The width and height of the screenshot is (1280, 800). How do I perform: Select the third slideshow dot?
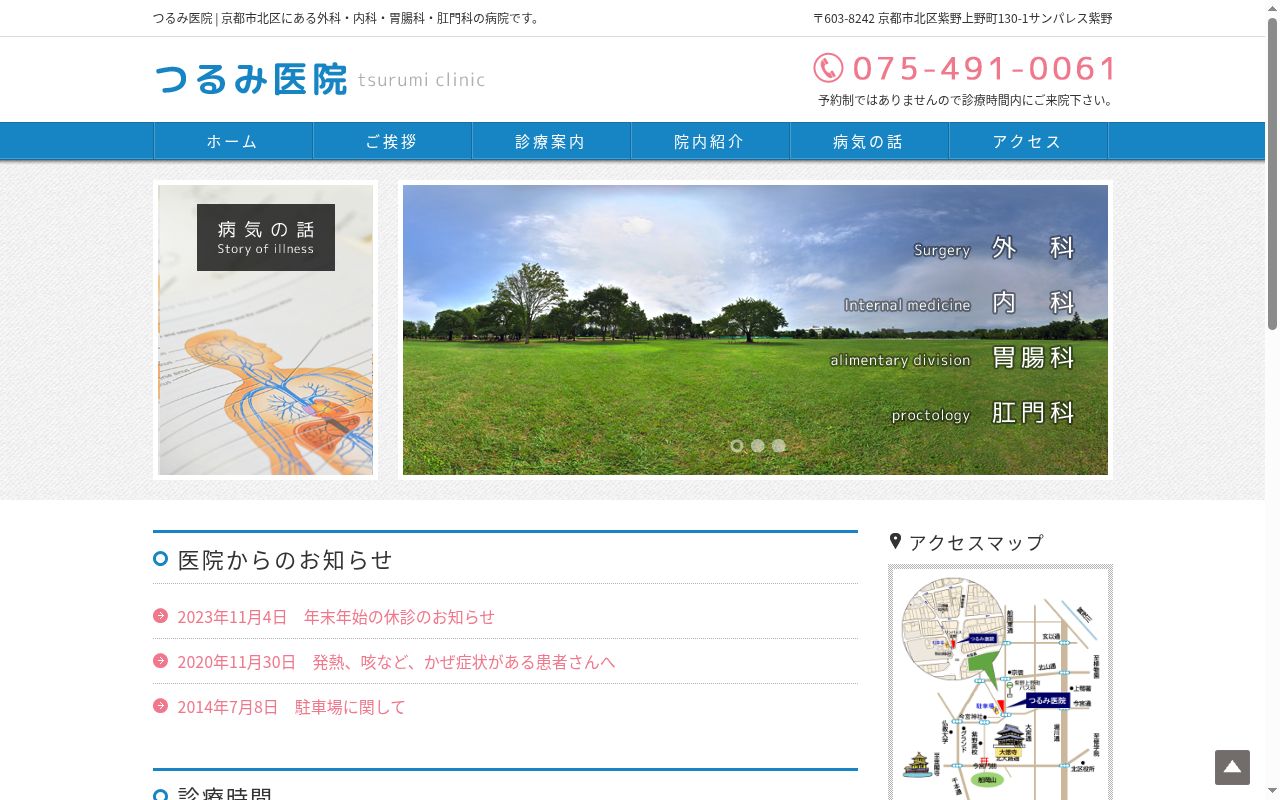click(779, 446)
